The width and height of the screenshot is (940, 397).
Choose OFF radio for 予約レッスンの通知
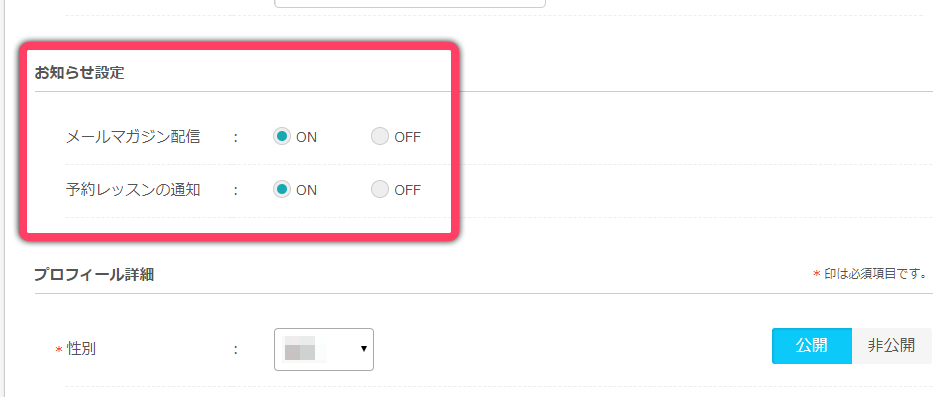380,190
